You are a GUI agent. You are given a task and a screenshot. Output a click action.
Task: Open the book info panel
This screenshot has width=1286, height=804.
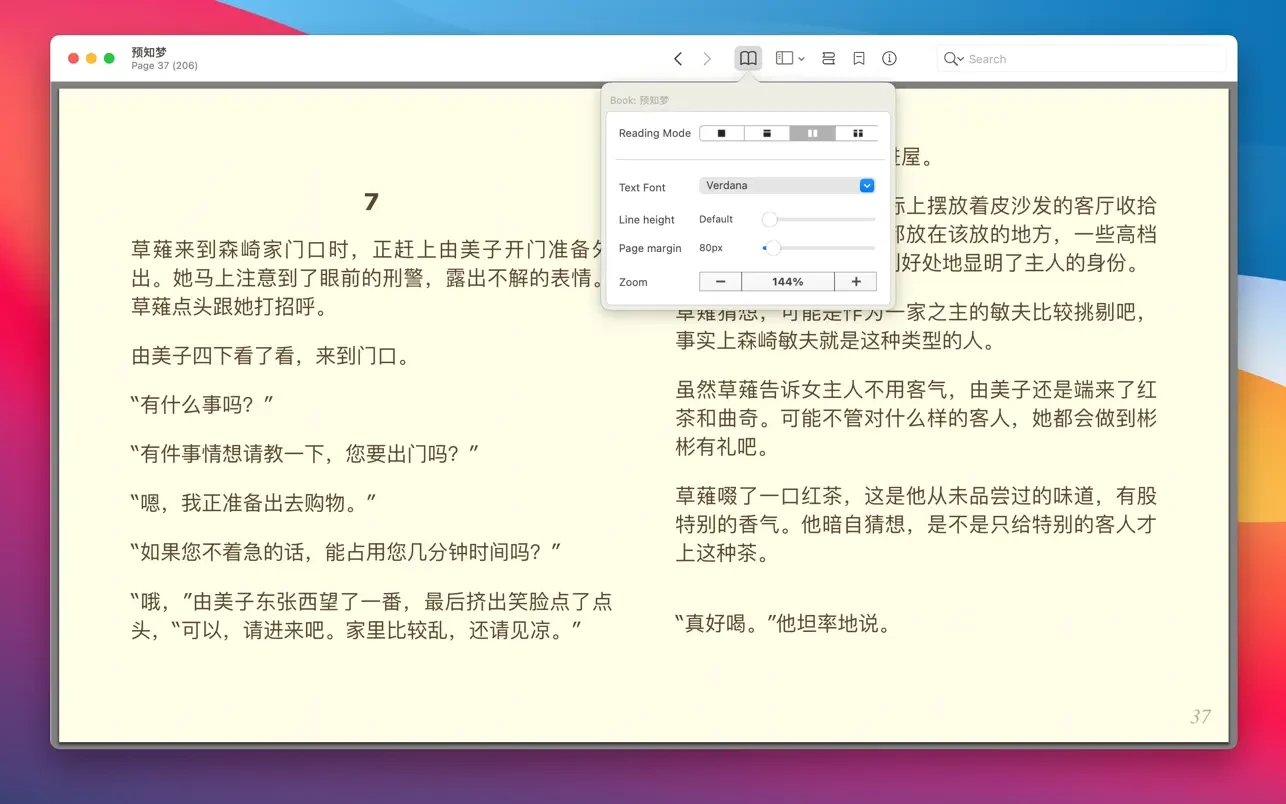(889, 59)
